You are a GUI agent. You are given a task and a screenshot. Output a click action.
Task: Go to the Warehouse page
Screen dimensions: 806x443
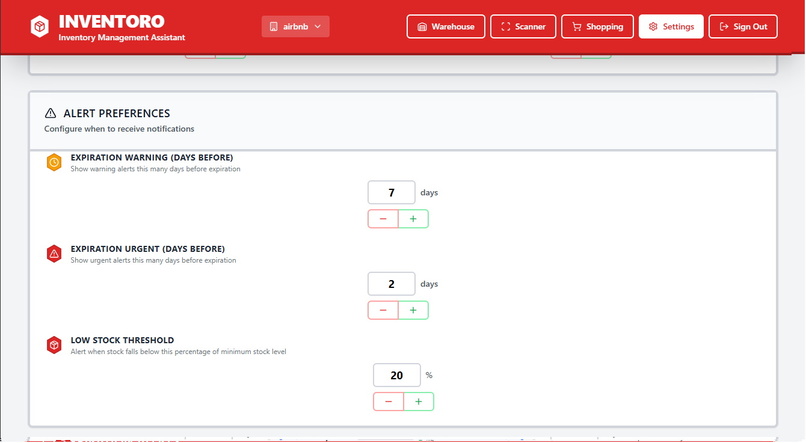(446, 27)
